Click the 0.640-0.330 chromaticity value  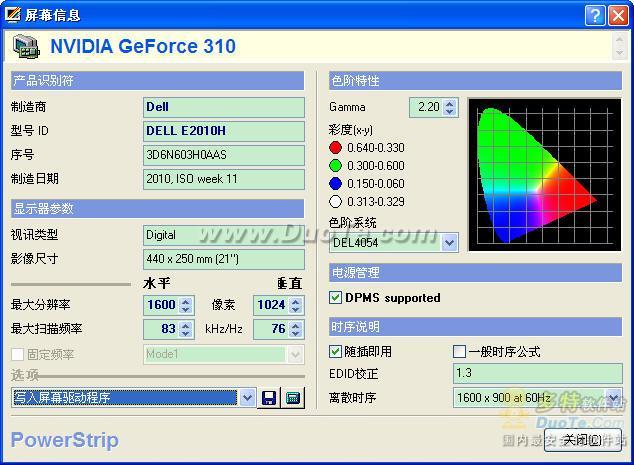[x=376, y=148]
